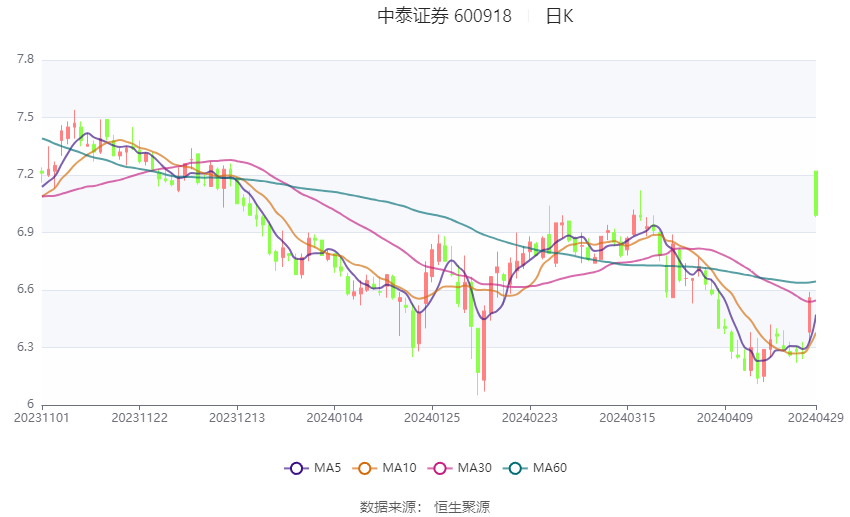Viewport: 850px width, 517px height.
Task: Select the 日K period label
Action: pos(559,16)
